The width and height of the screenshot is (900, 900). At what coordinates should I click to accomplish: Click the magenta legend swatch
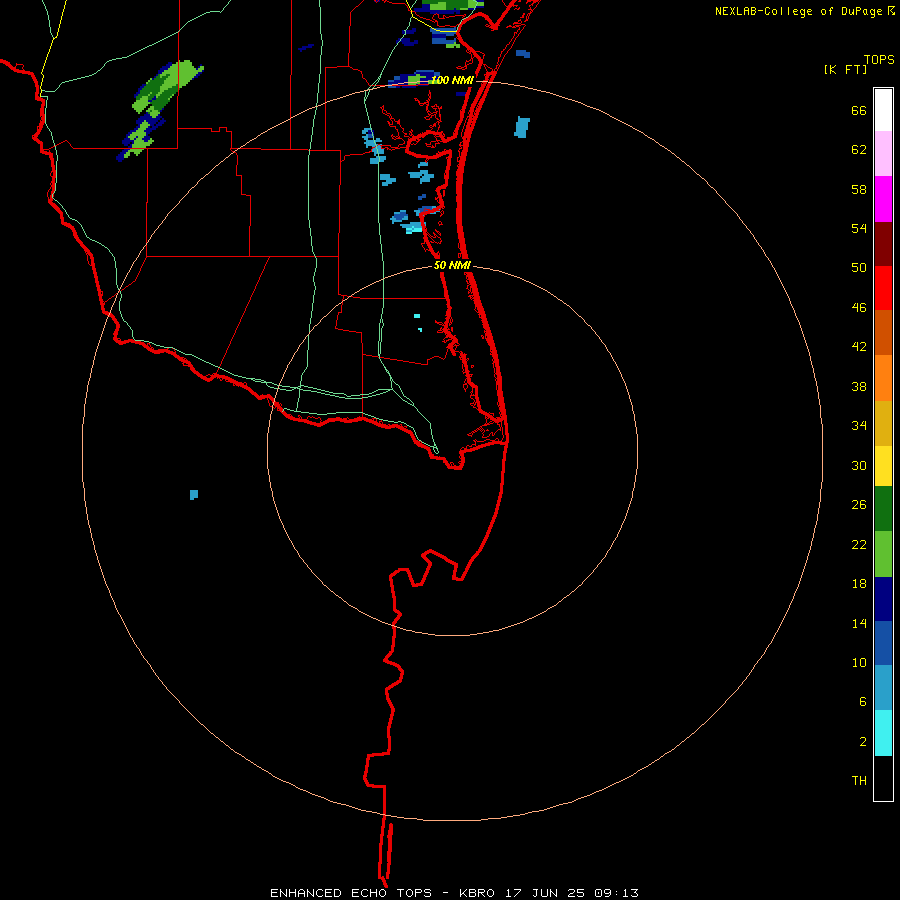coord(883,199)
